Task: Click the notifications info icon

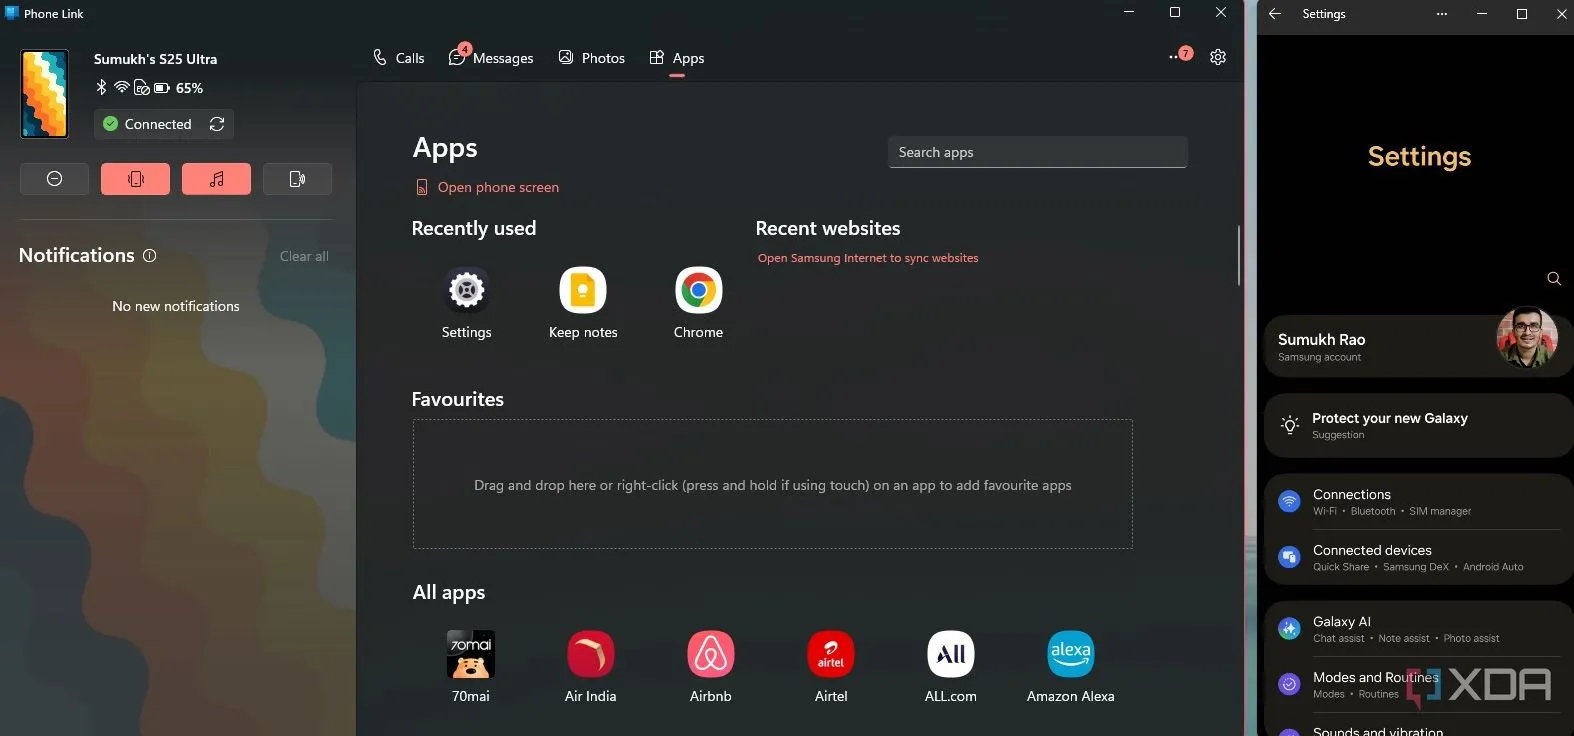Action: coord(150,256)
